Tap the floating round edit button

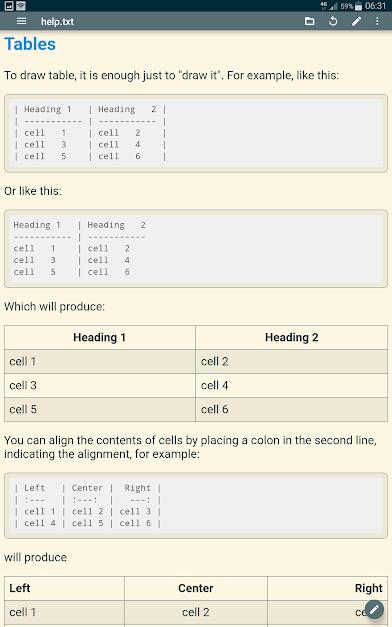374,609
